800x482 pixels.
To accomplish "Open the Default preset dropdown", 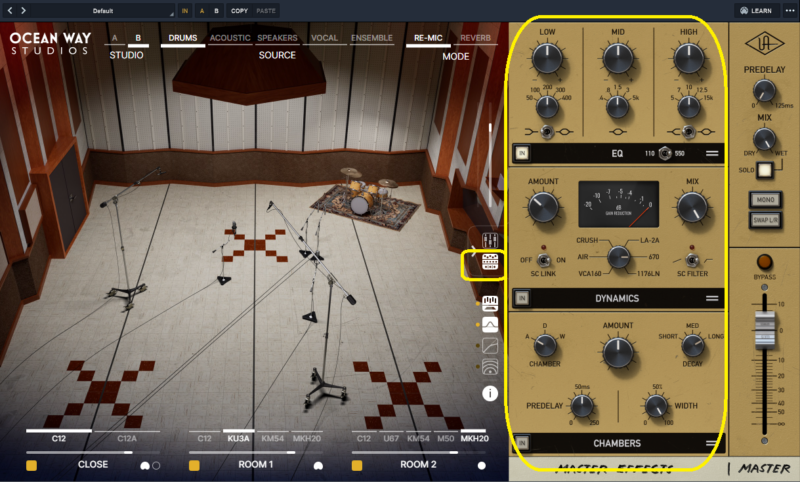I will point(103,10).
